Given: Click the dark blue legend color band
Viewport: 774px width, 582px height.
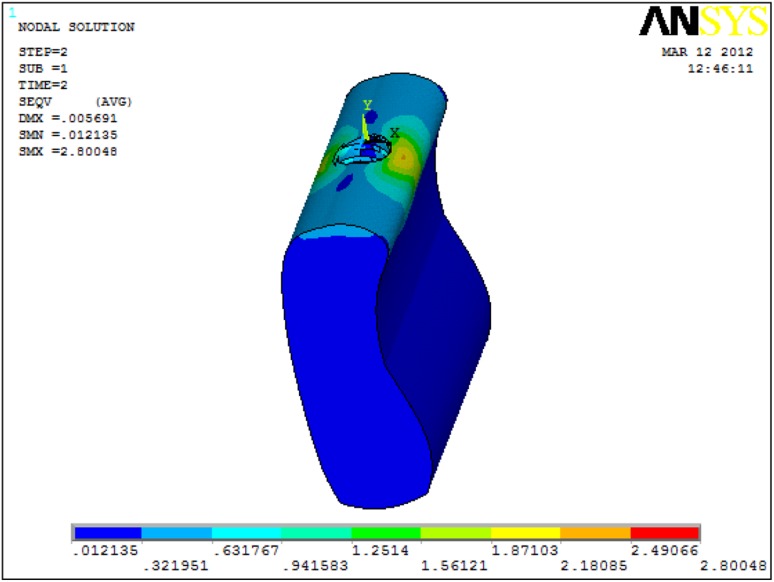Looking at the screenshot, I should point(108,533).
